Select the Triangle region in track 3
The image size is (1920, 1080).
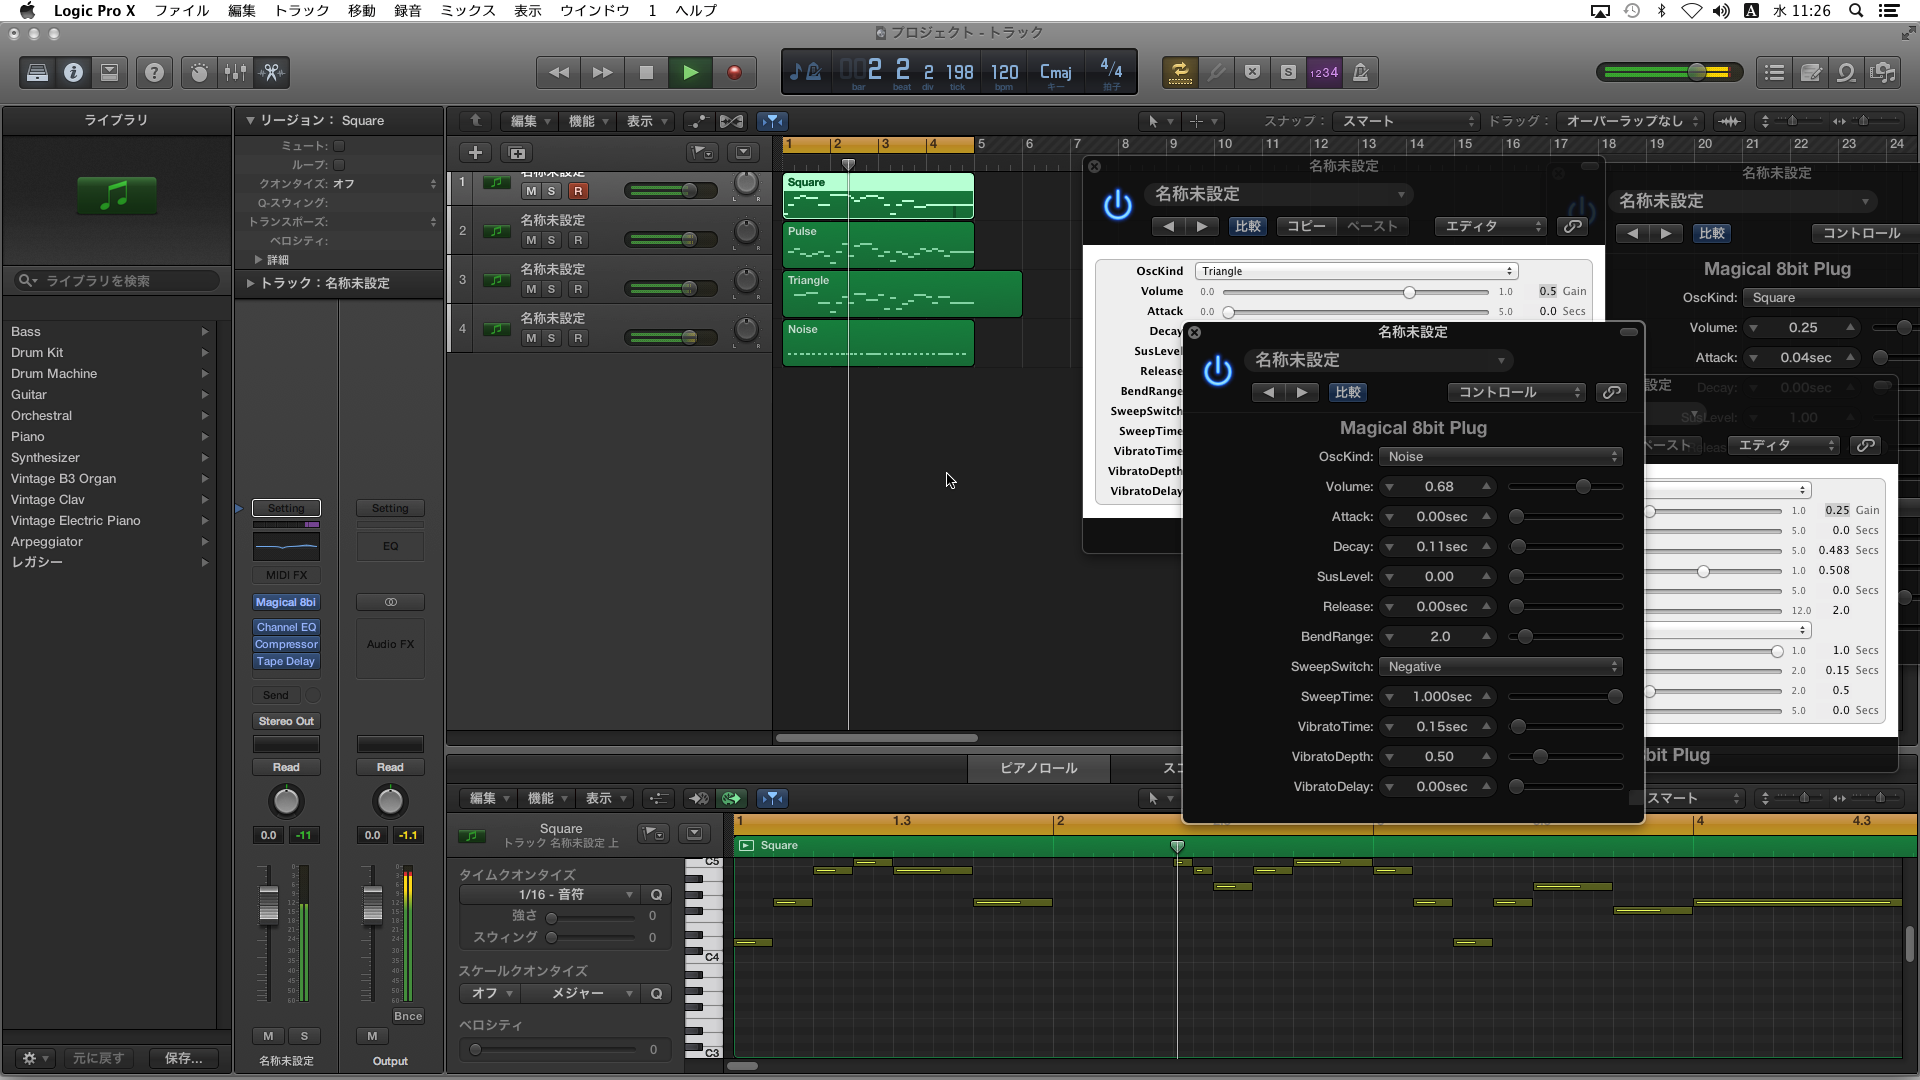click(902, 294)
